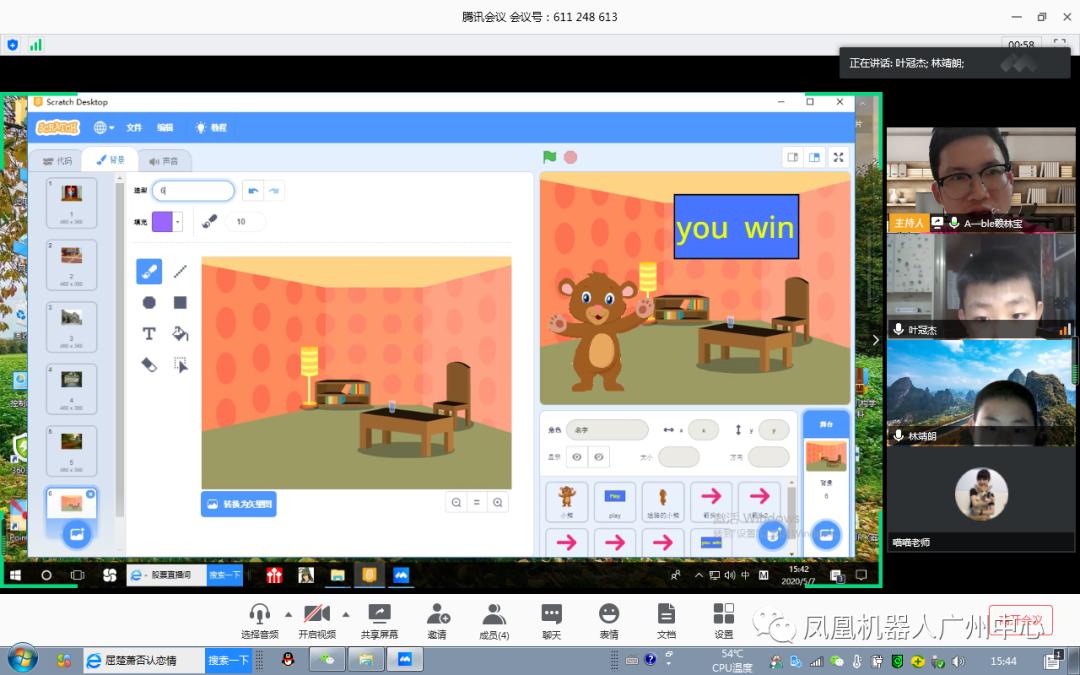Select the 小熊 bear sprite thumbnail
The height and width of the screenshot is (675, 1080).
tap(567, 501)
